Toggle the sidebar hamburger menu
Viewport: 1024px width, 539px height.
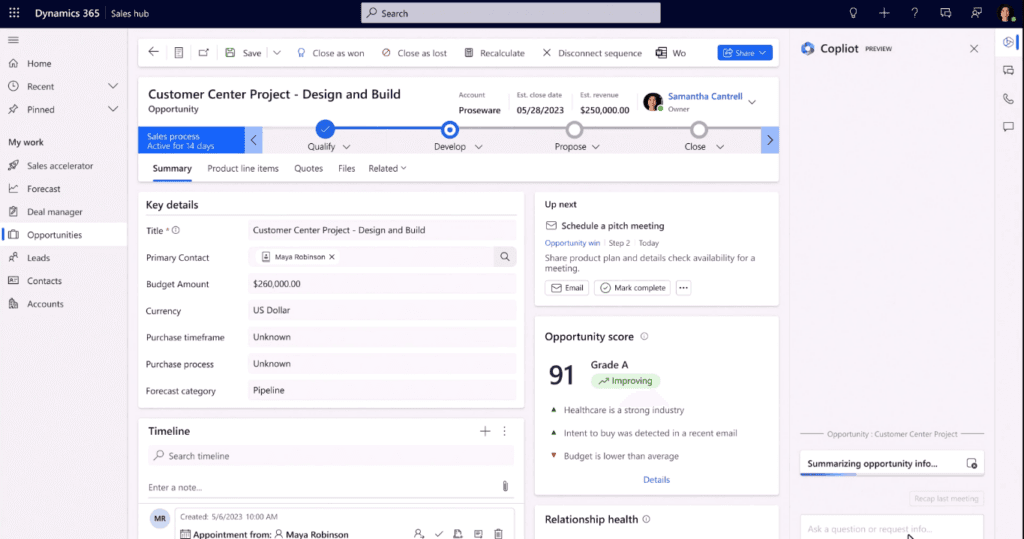pyautogui.click(x=13, y=40)
